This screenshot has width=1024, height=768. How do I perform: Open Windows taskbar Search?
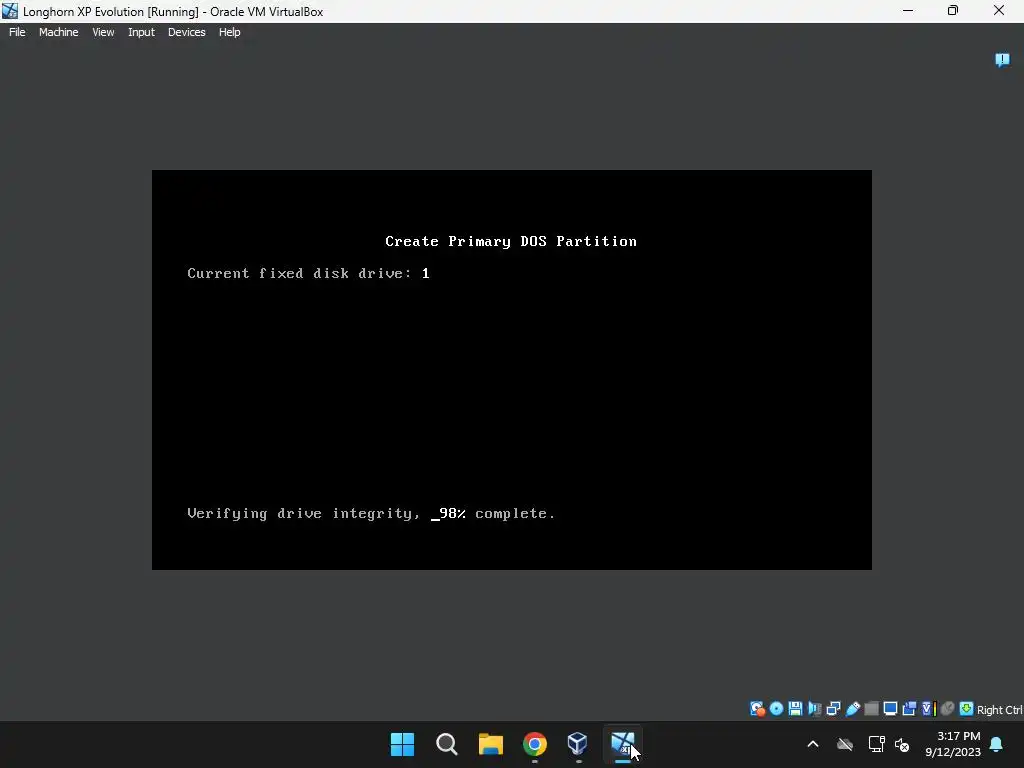[447, 744]
